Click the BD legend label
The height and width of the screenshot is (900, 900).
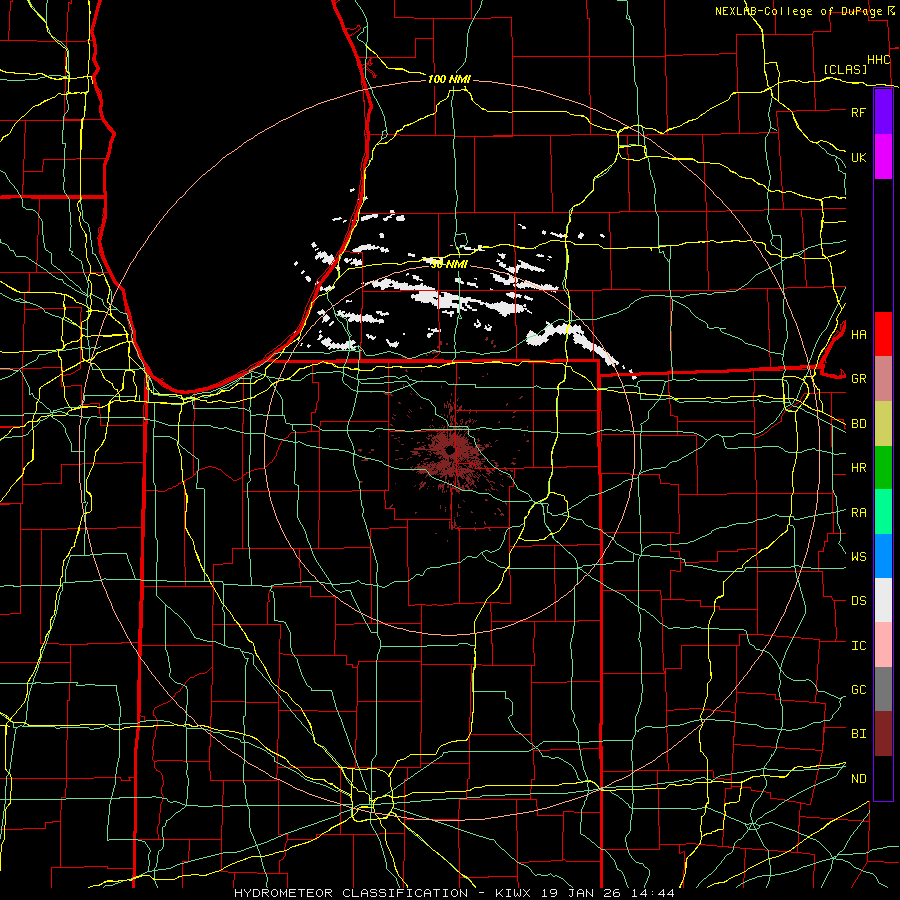[x=859, y=424]
